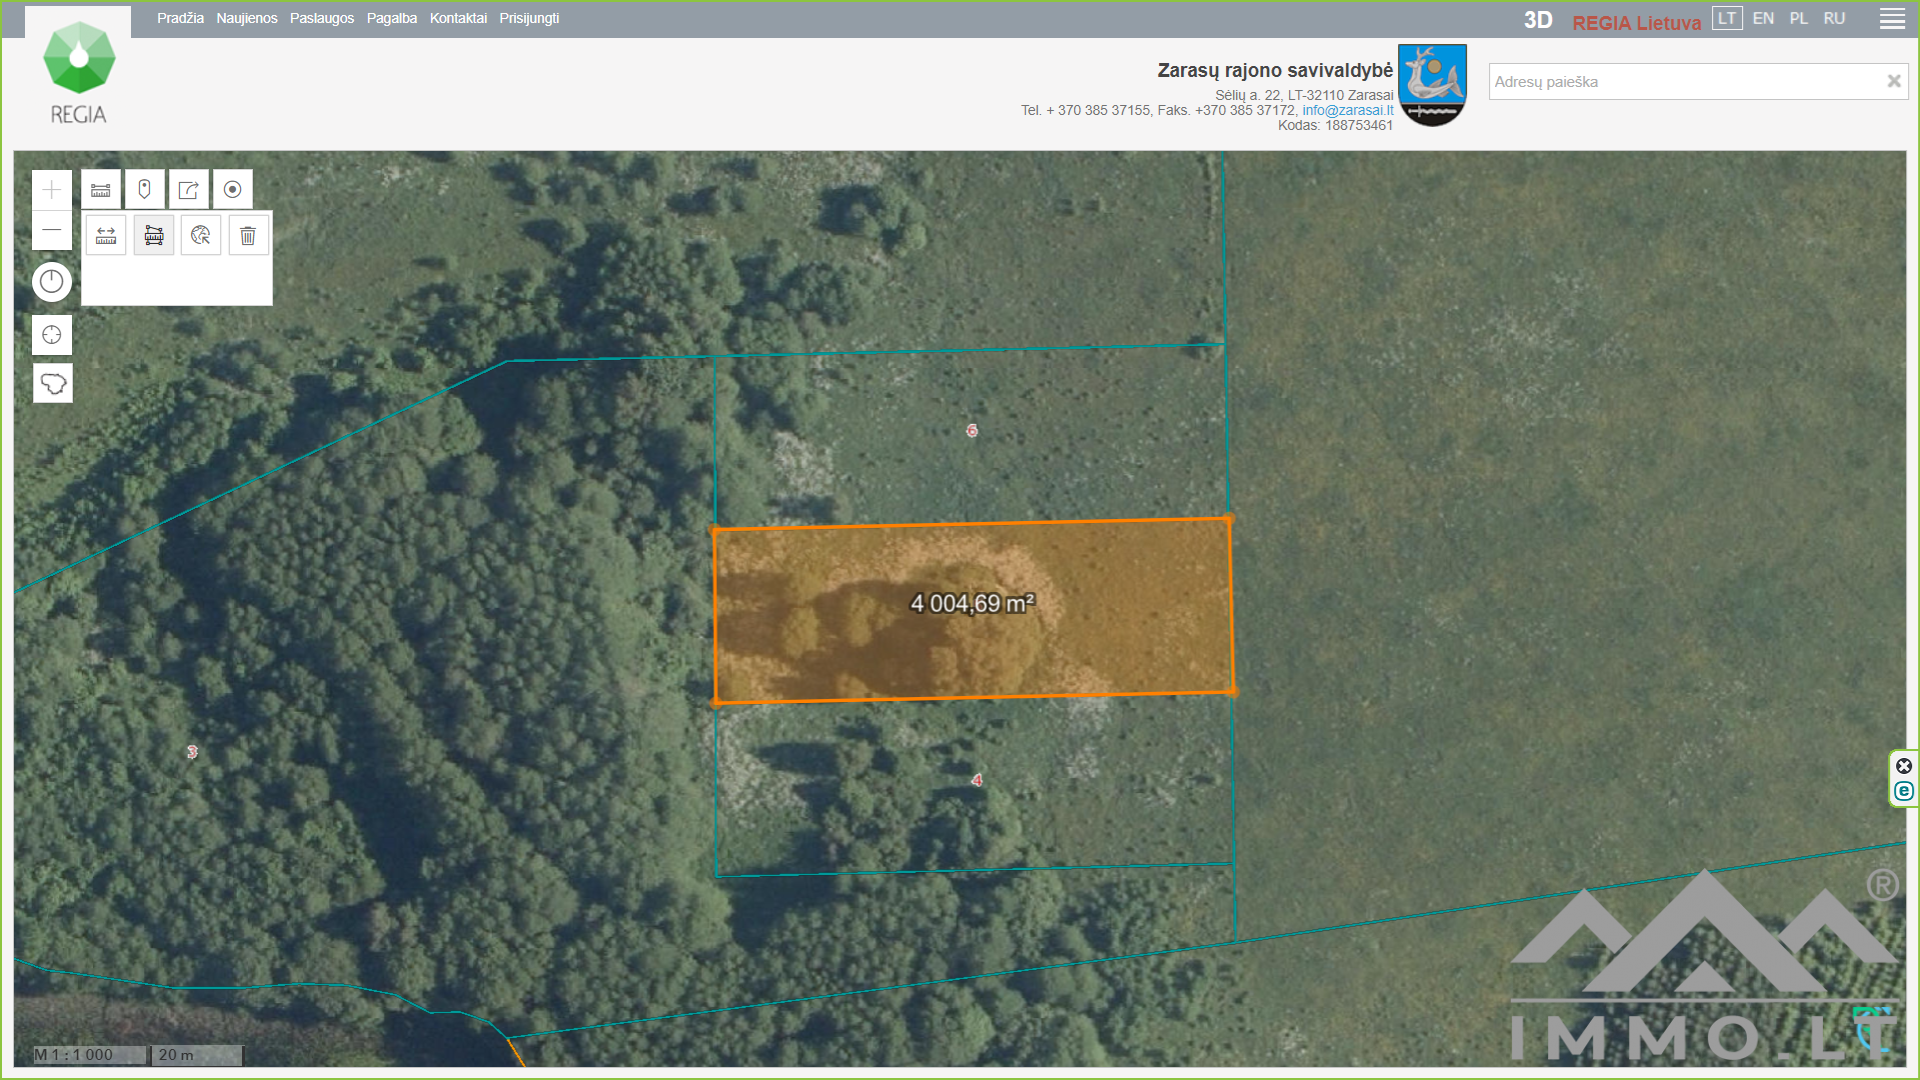Open Pradžia menu item
The height and width of the screenshot is (1080, 1920).
180,18
